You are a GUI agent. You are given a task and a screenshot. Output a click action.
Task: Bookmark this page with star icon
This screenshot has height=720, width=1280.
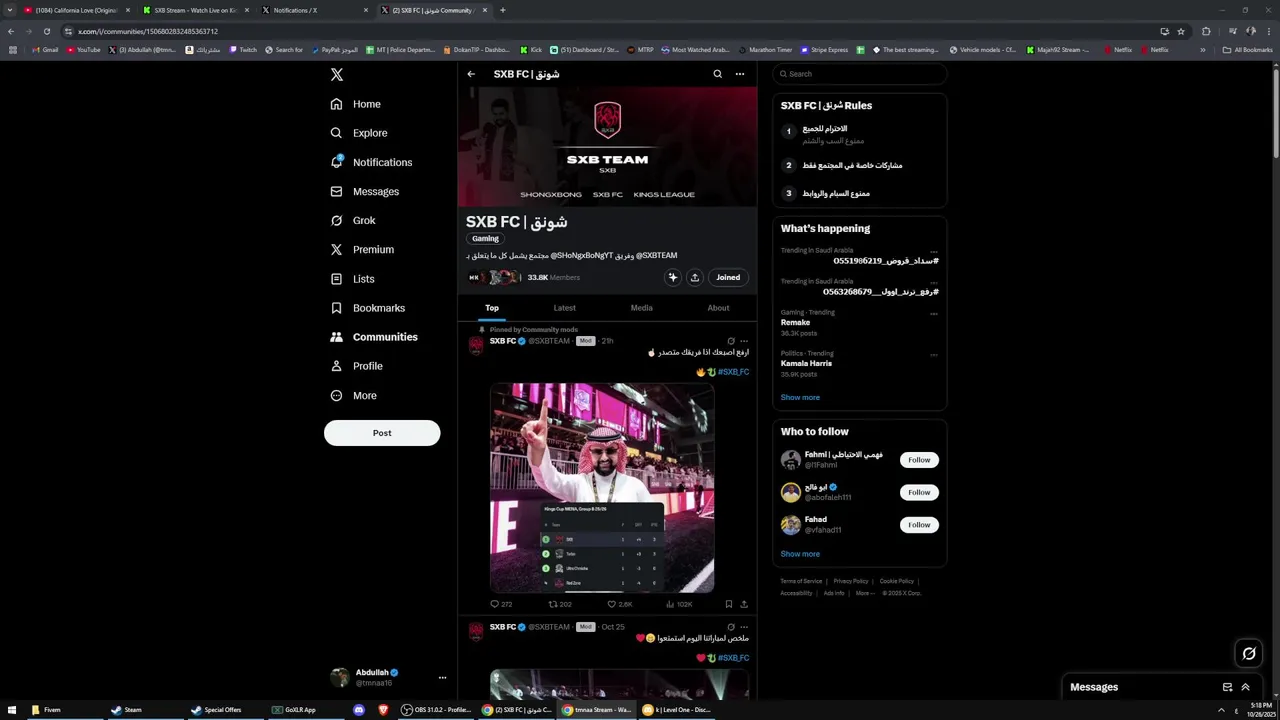point(1181,31)
